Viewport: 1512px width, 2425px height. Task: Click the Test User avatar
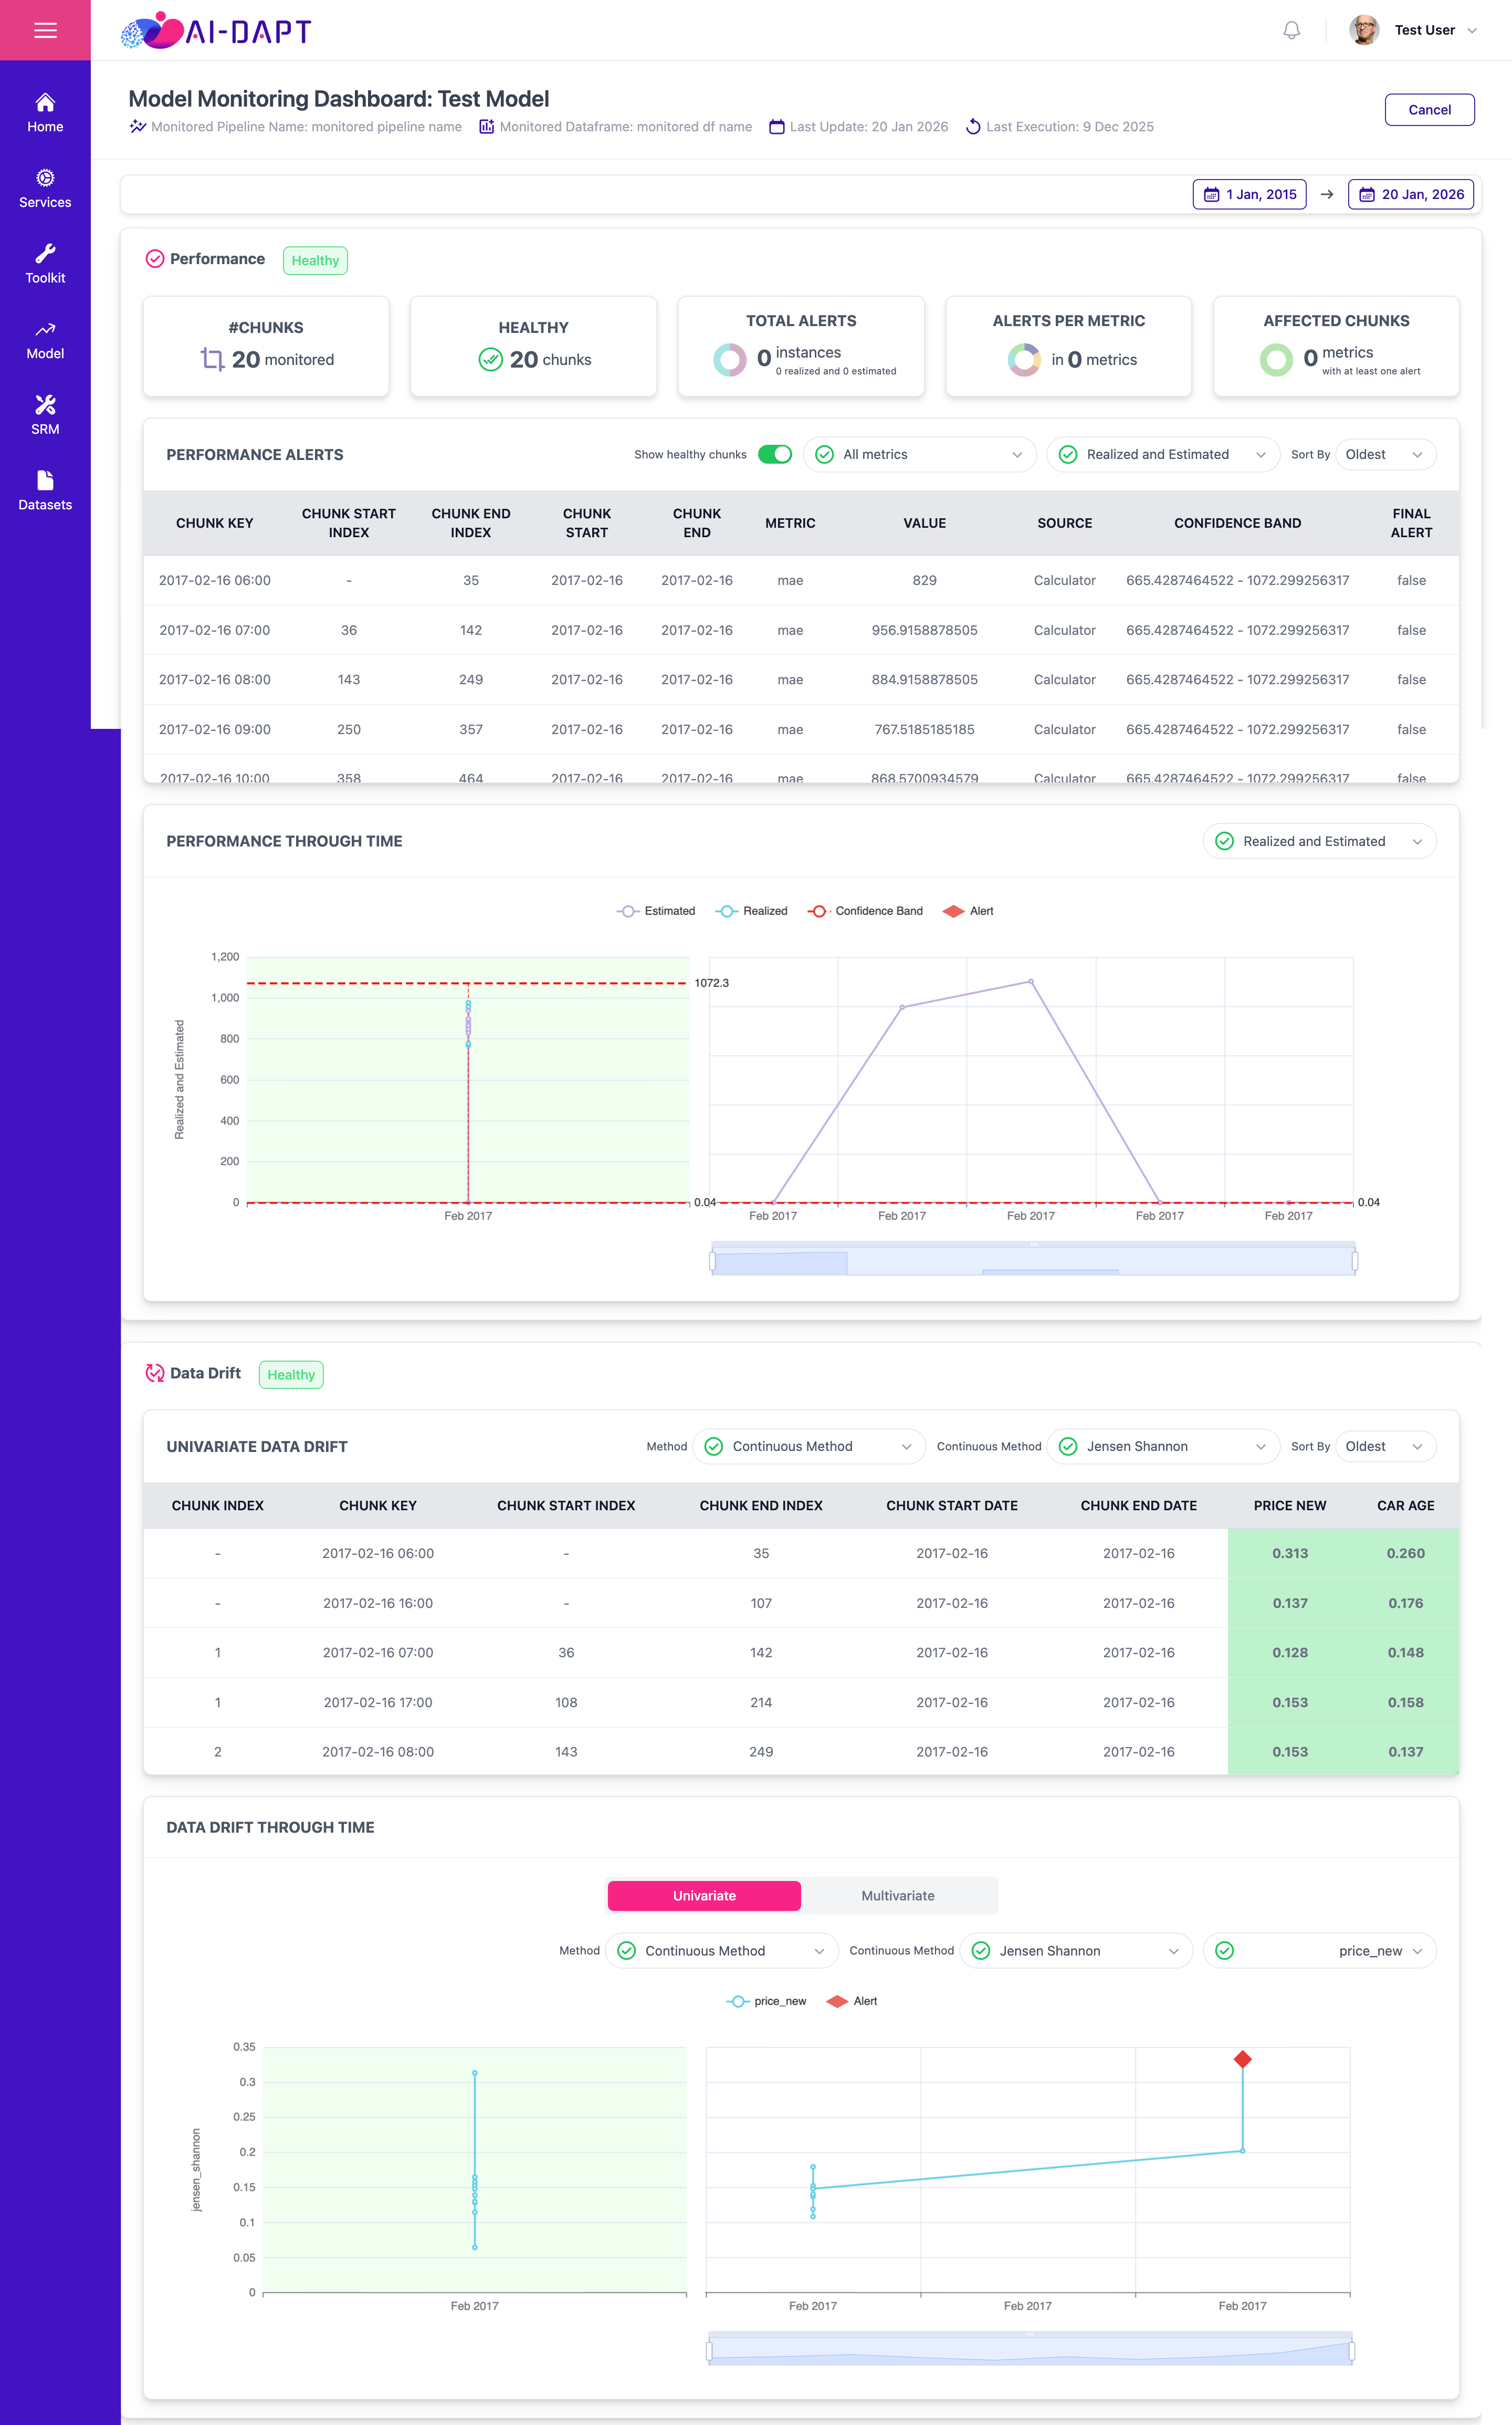tap(1364, 30)
